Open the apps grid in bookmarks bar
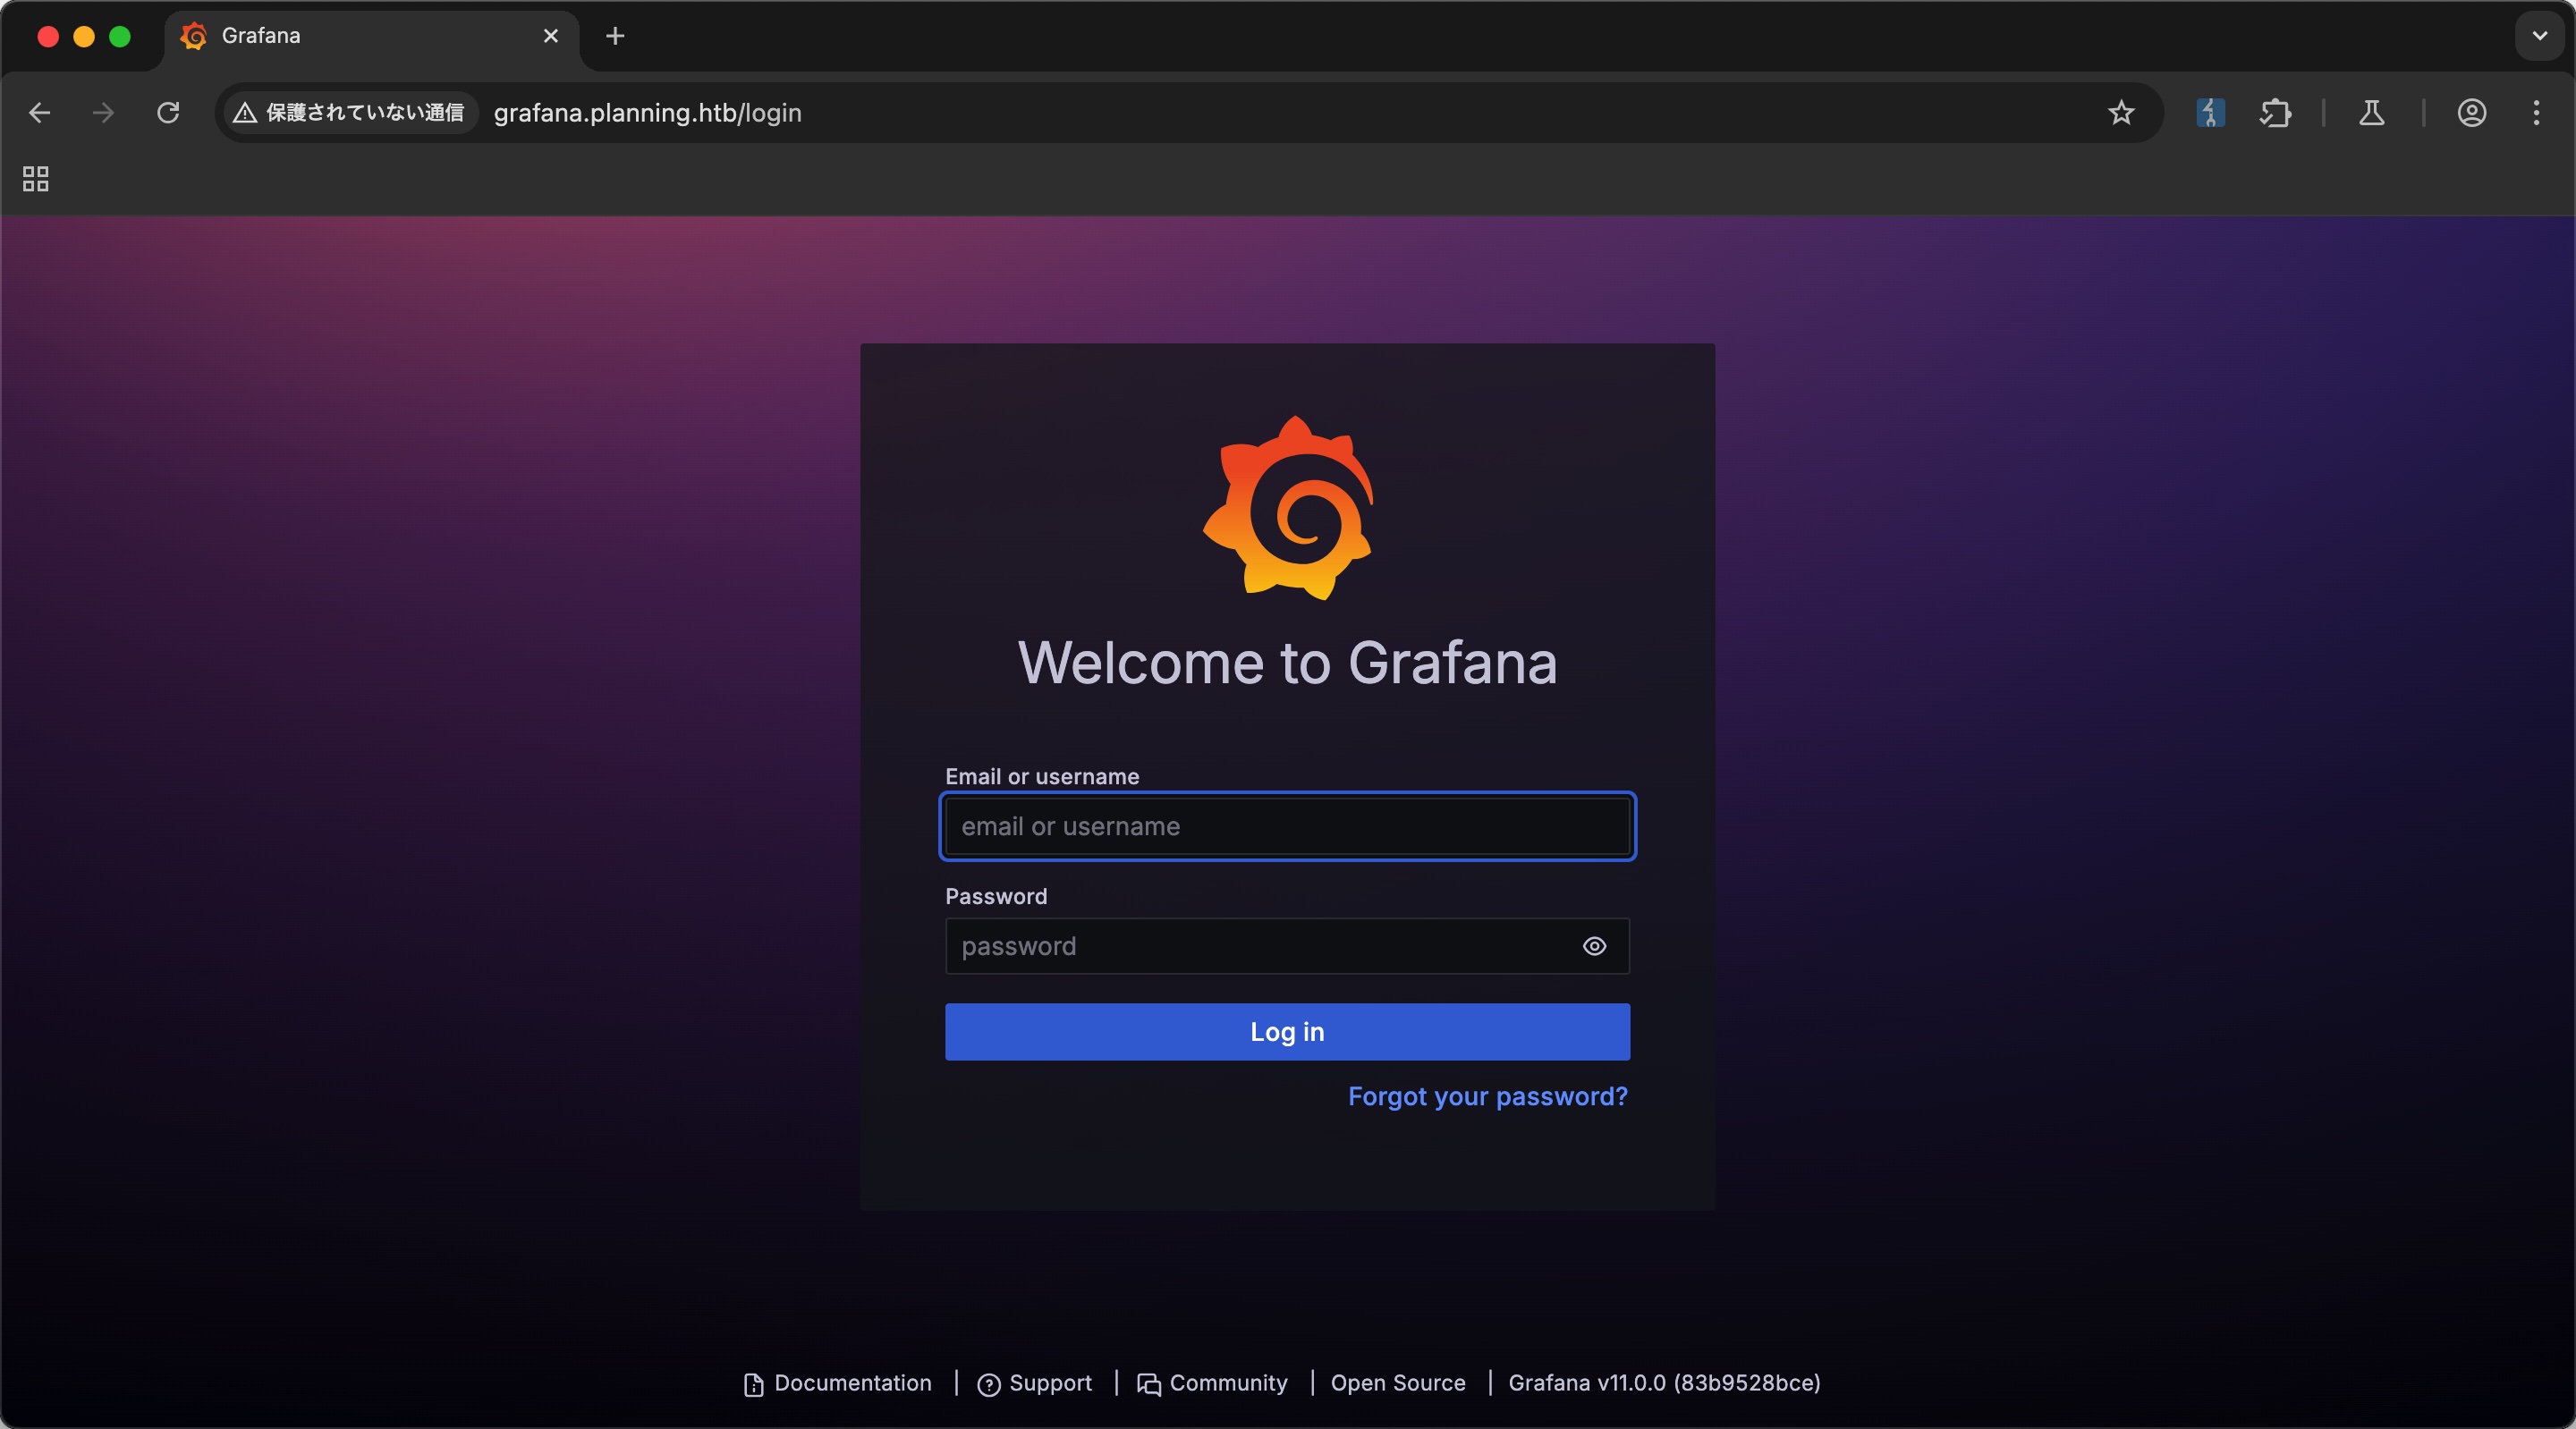This screenshot has height=1429, width=2576. (x=36, y=179)
